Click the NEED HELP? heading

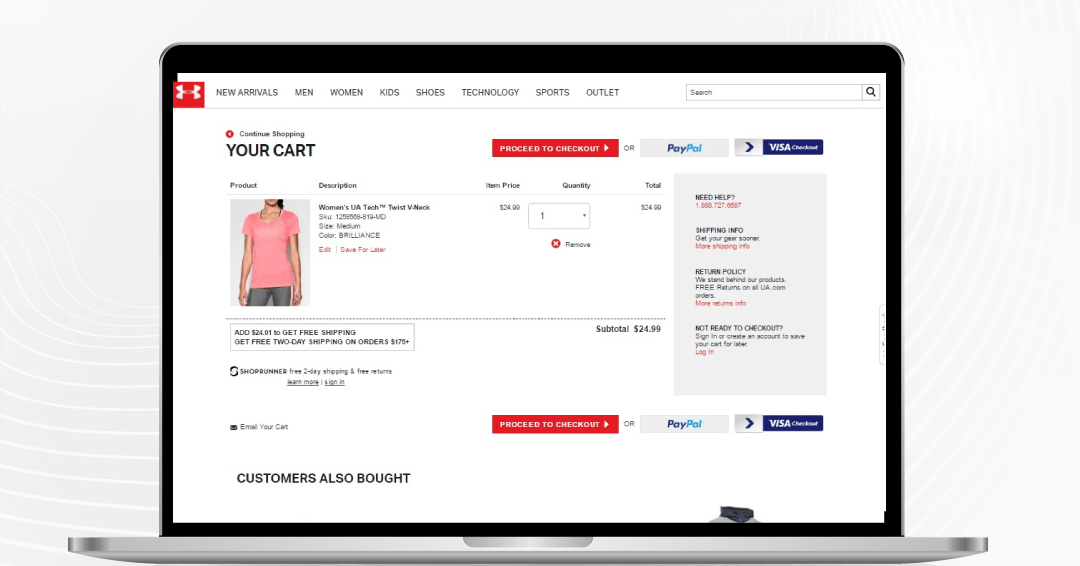(x=715, y=198)
